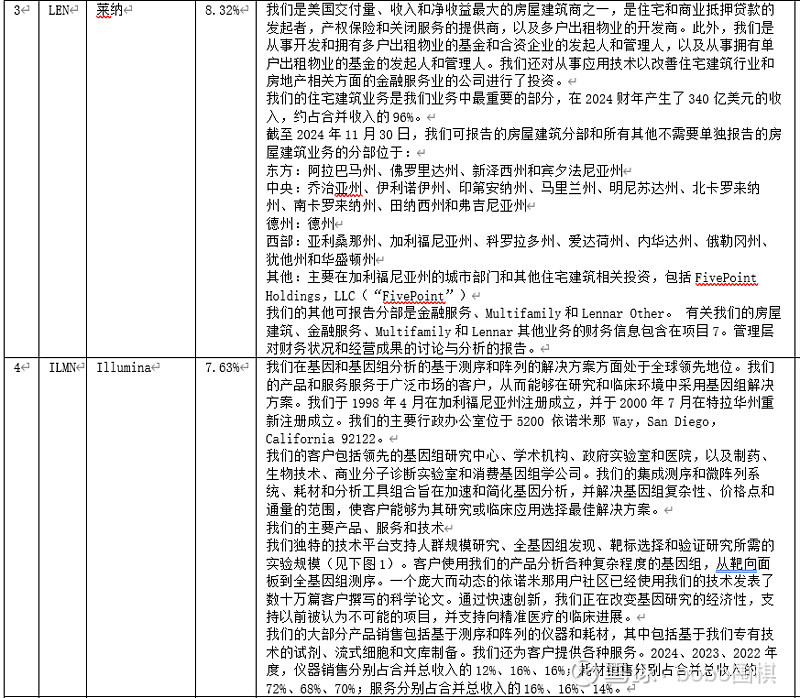Click the line starting "我们独特的技术平台"
Image resolution: width=800 pixels, height=698 pixels.
point(520,545)
